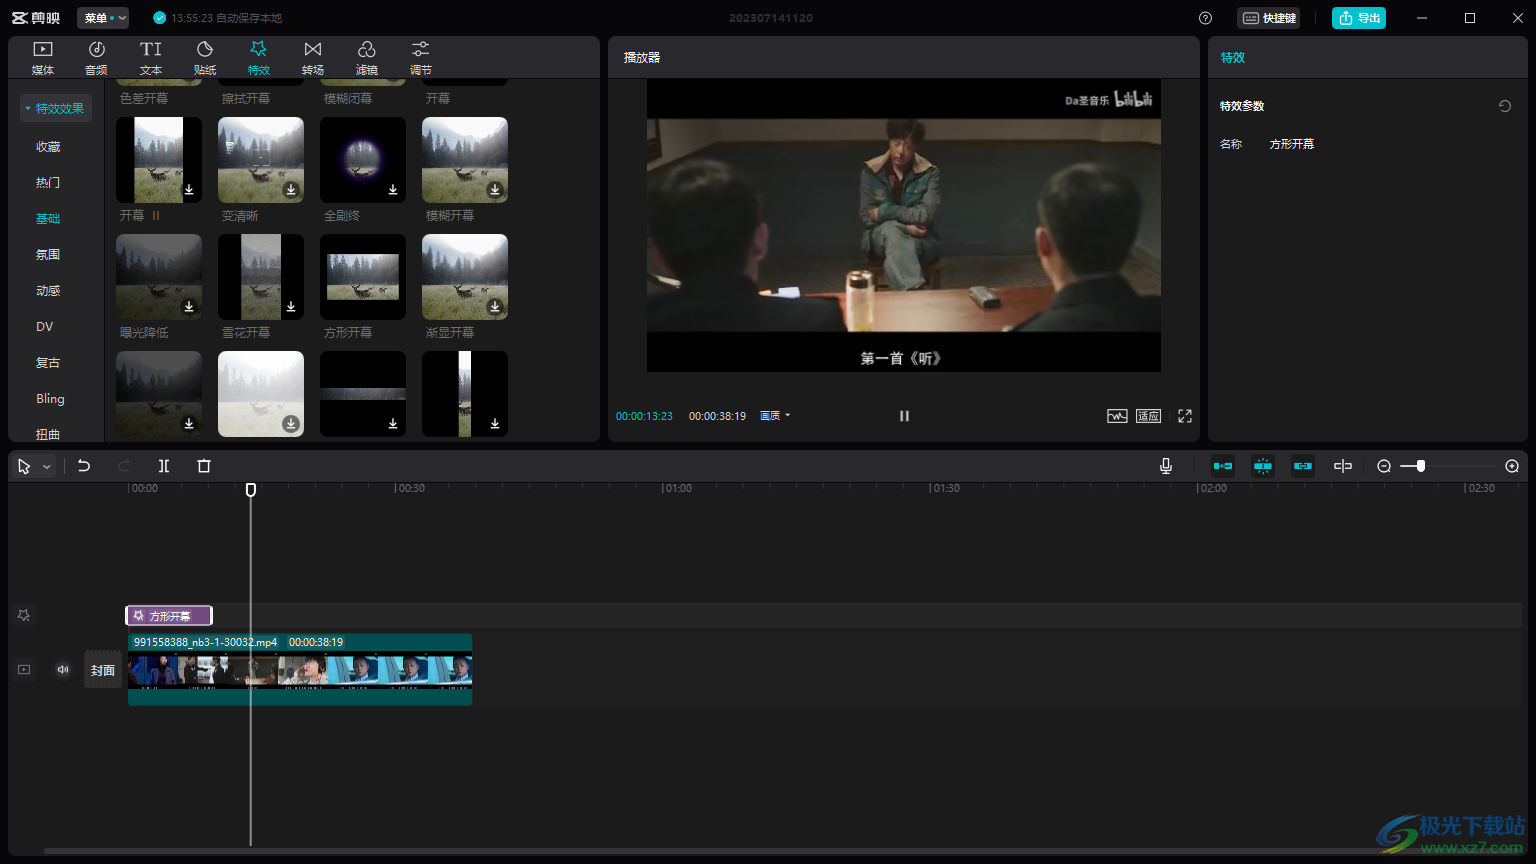Undo the last action

(84, 466)
